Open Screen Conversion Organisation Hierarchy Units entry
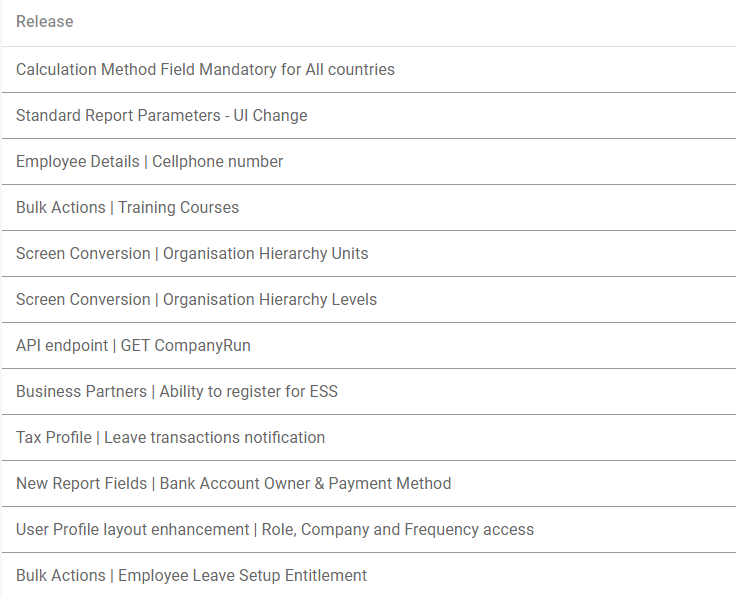Screen dimensions: 736x598 click(192, 254)
